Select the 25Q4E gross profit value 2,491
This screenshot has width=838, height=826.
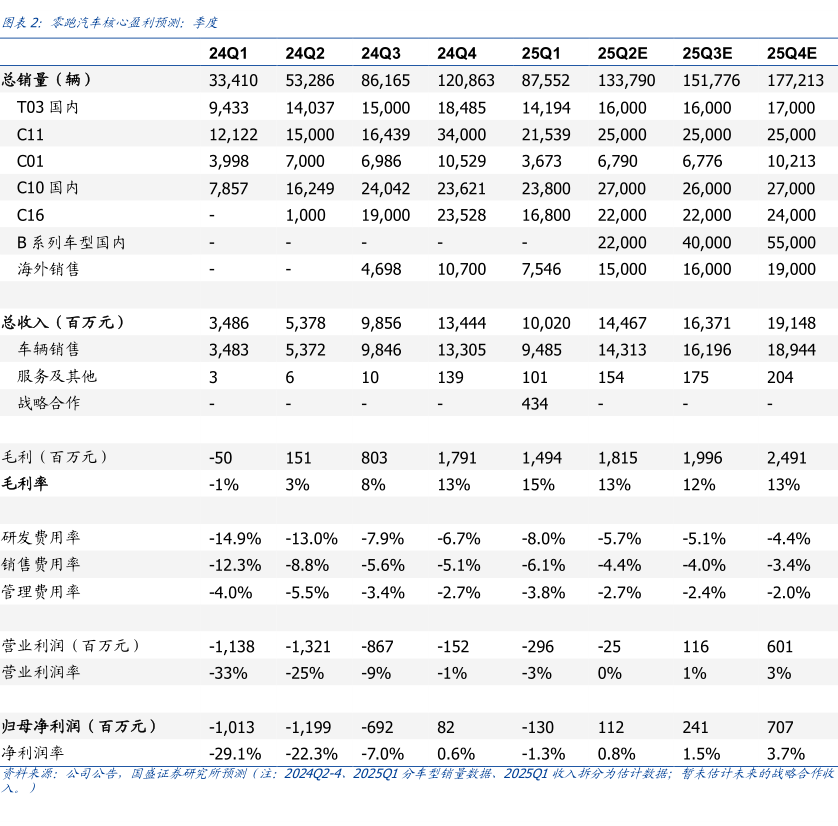pos(788,457)
